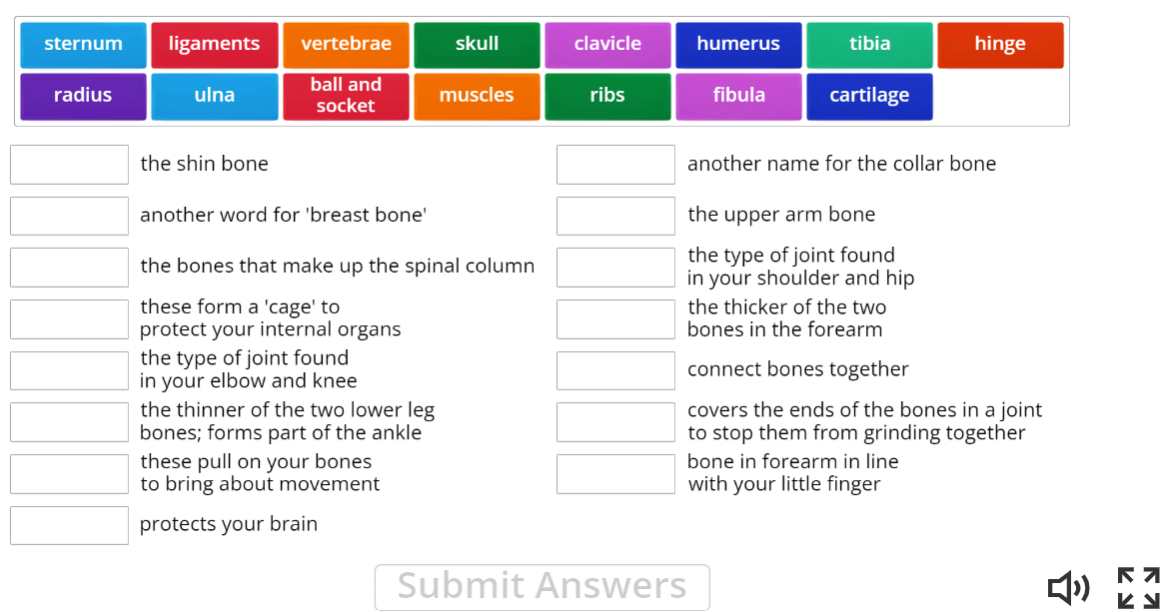Click the answer box beside 'the shin bone'

point(69,164)
